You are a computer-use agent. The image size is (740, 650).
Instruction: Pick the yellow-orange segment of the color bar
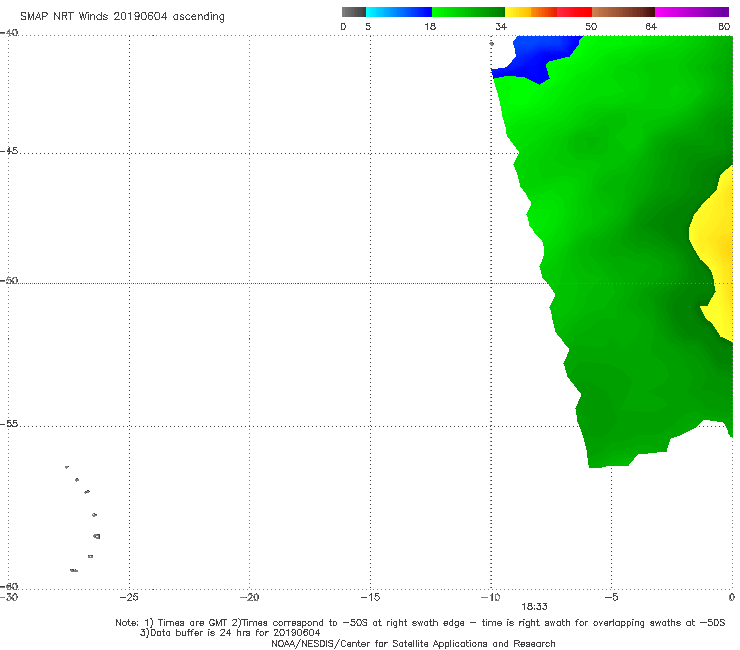(531, 12)
